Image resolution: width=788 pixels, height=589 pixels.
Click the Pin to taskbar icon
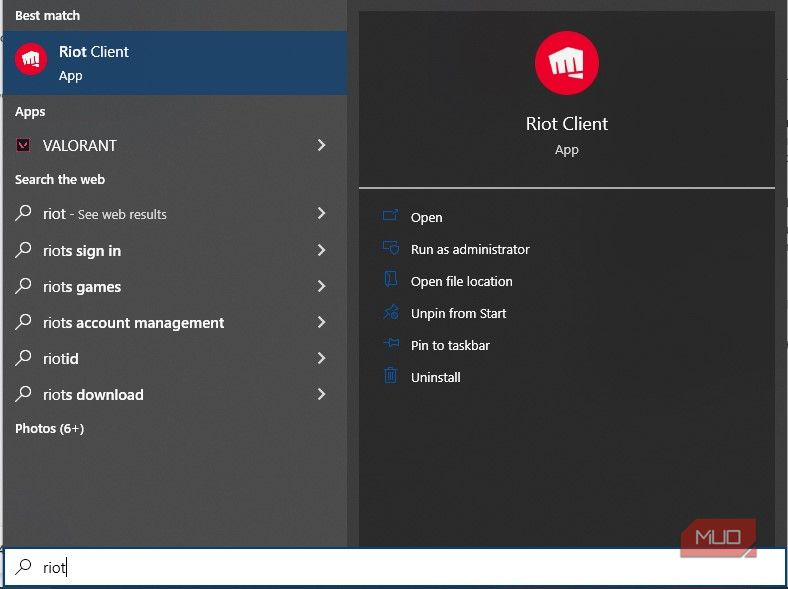[390, 344]
